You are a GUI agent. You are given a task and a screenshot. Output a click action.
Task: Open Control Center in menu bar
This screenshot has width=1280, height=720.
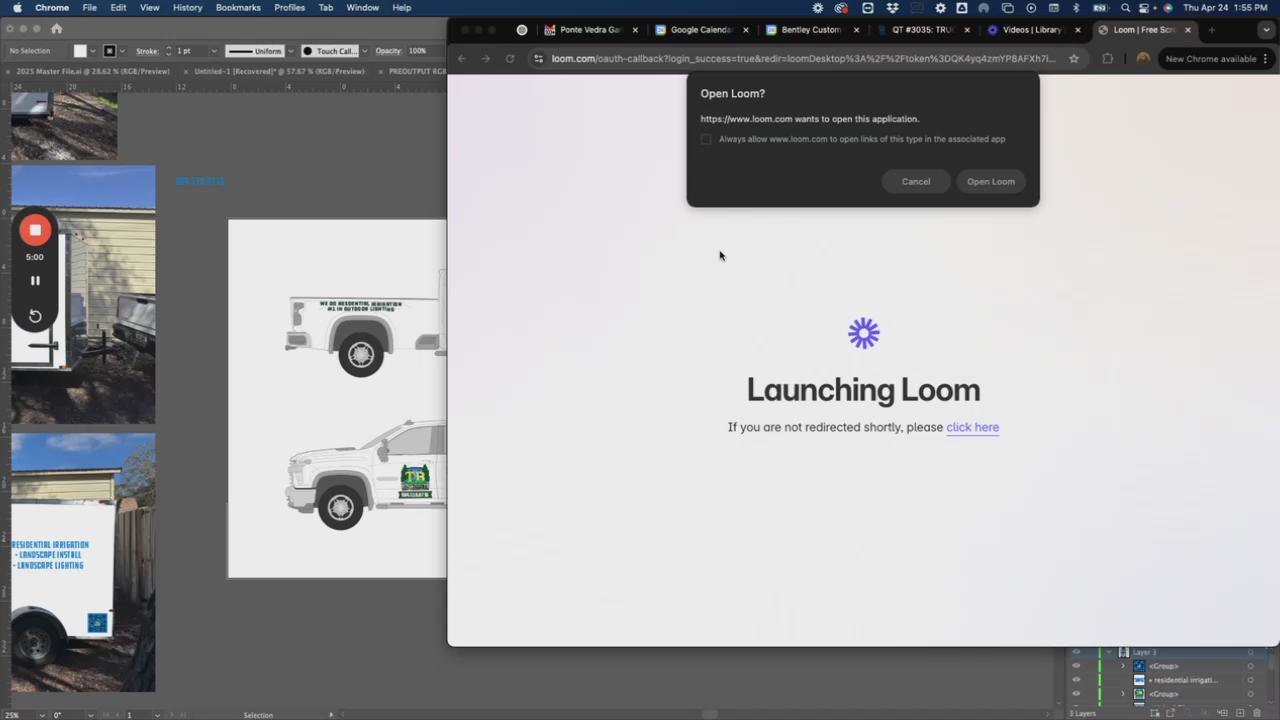point(1145,8)
